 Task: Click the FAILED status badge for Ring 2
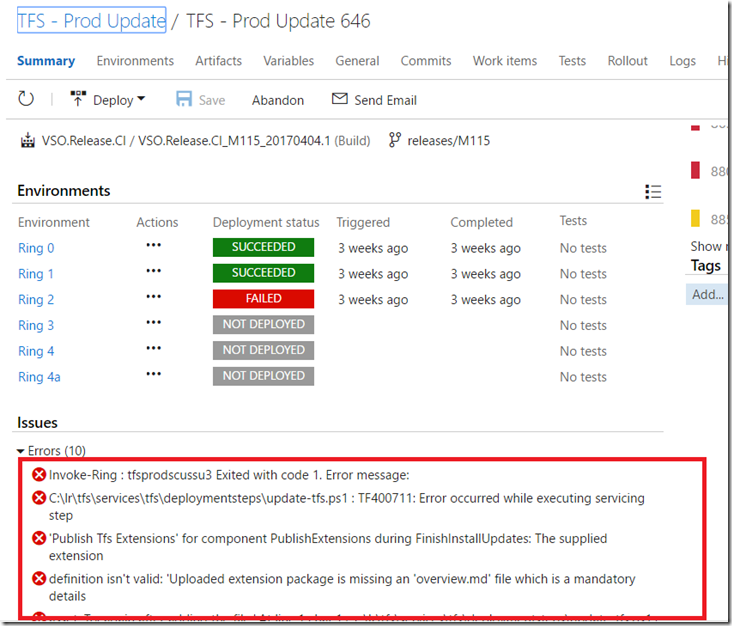coord(263,299)
